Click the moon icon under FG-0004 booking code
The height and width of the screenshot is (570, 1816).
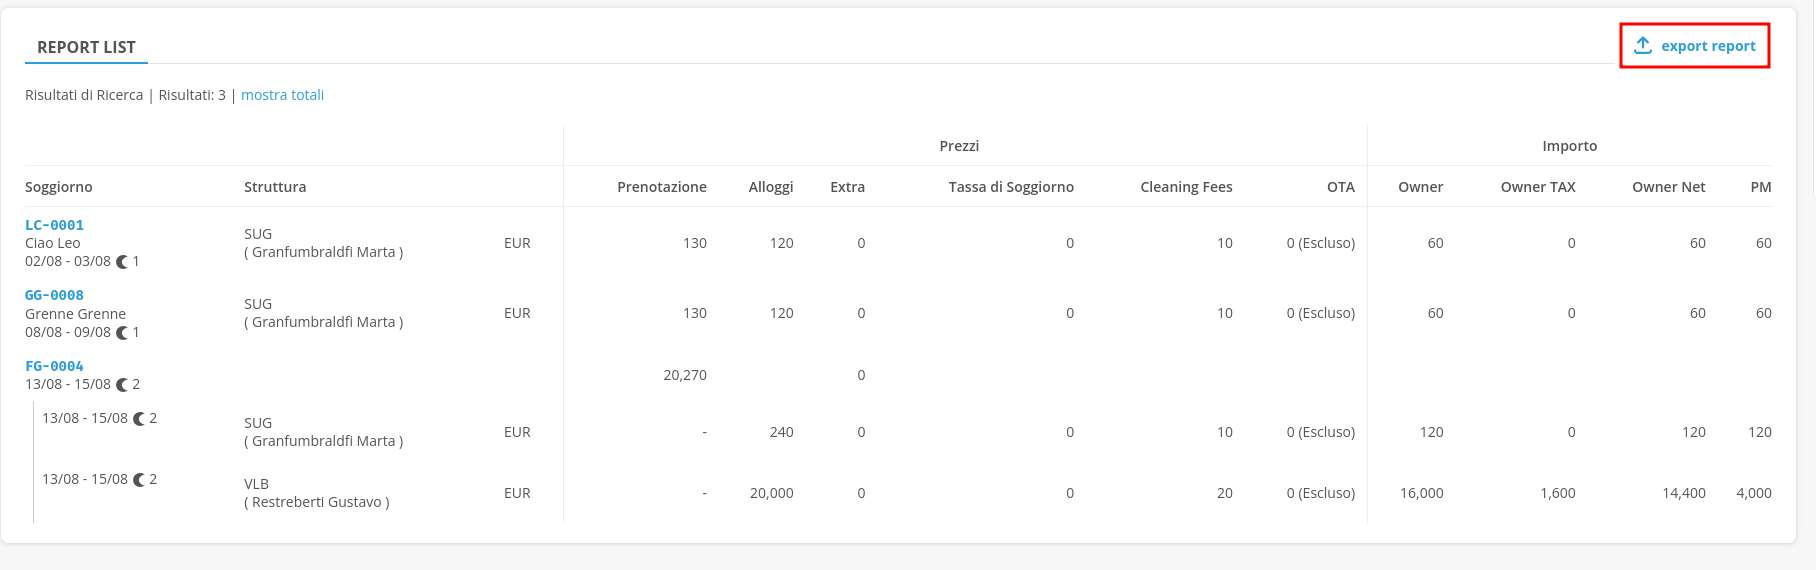click(122, 385)
